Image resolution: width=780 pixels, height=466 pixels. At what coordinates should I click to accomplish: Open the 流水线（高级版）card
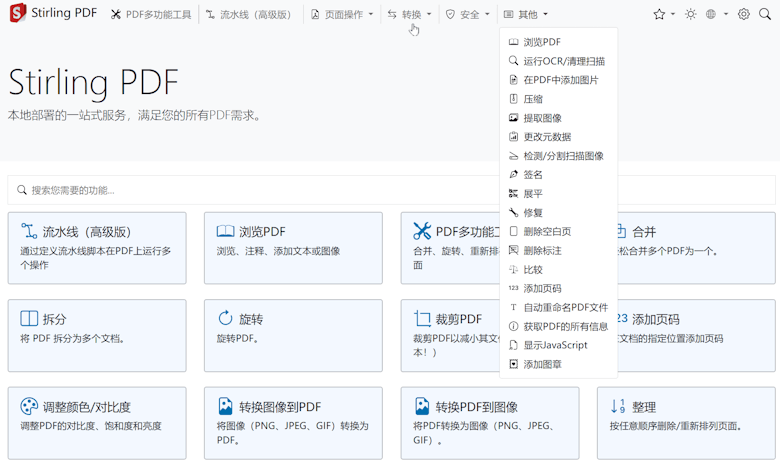pos(97,248)
